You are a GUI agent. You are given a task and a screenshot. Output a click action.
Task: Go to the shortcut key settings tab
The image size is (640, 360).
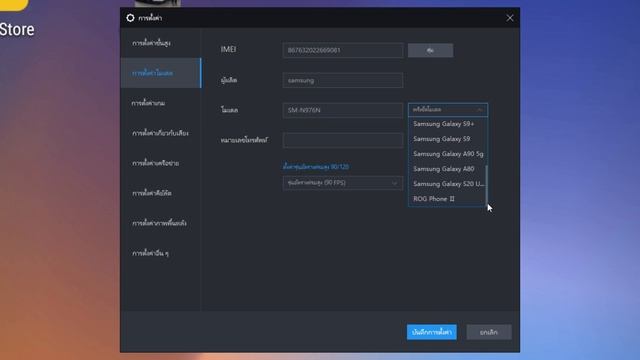161,193
